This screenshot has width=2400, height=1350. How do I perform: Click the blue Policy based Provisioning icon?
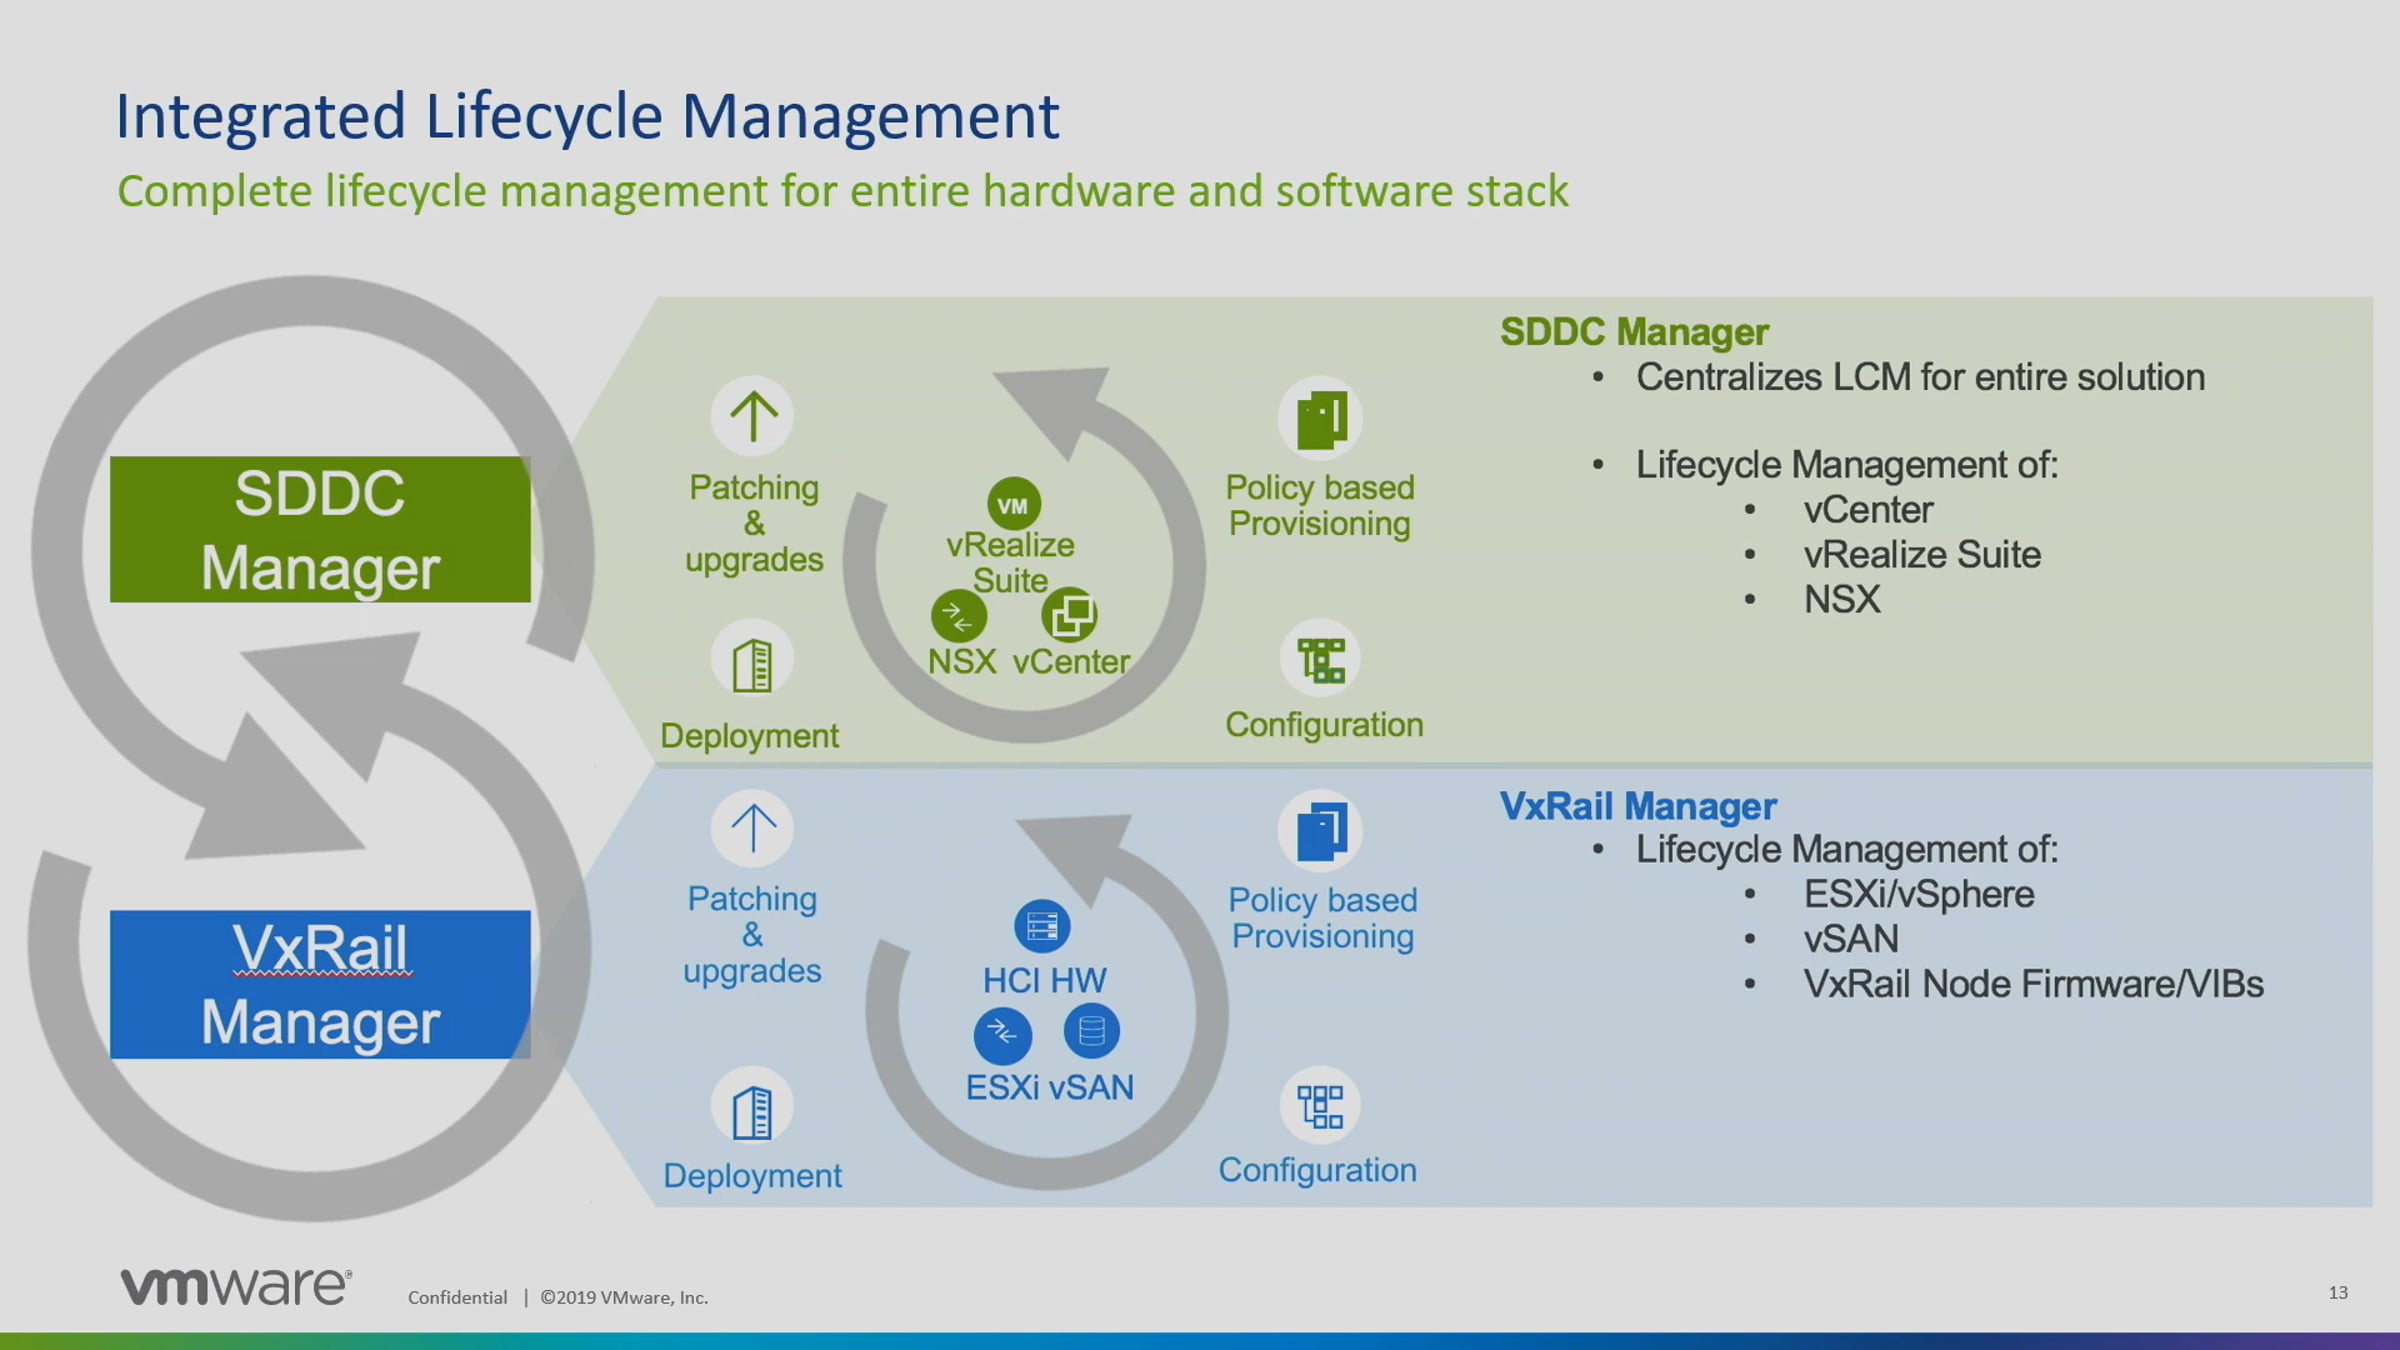(1320, 831)
